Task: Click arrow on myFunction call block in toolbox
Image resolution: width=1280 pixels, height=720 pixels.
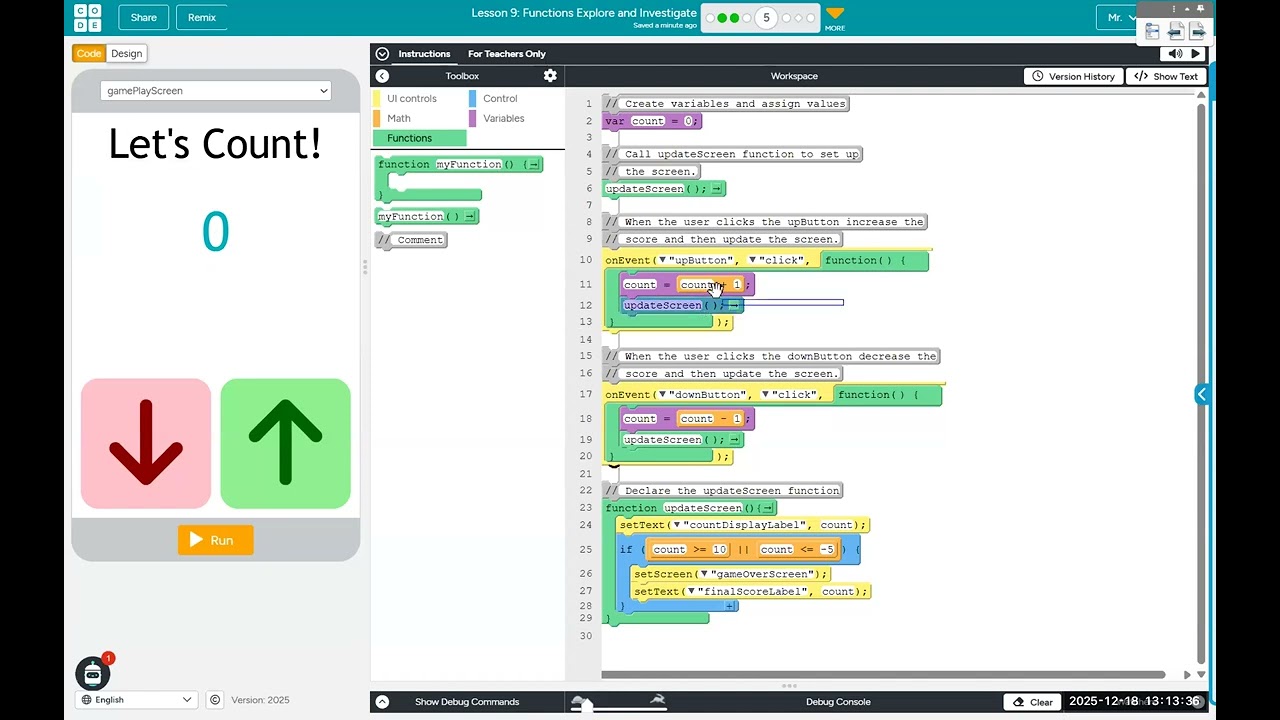Action: click(469, 216)
